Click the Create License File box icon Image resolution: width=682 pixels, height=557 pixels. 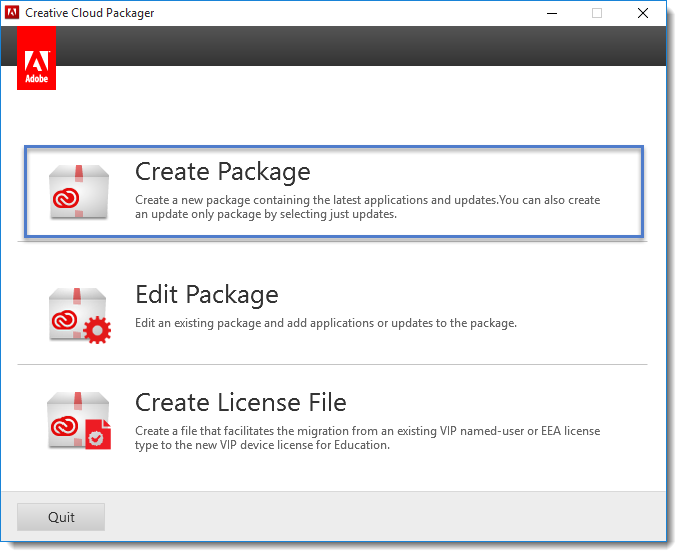point(79,420)
